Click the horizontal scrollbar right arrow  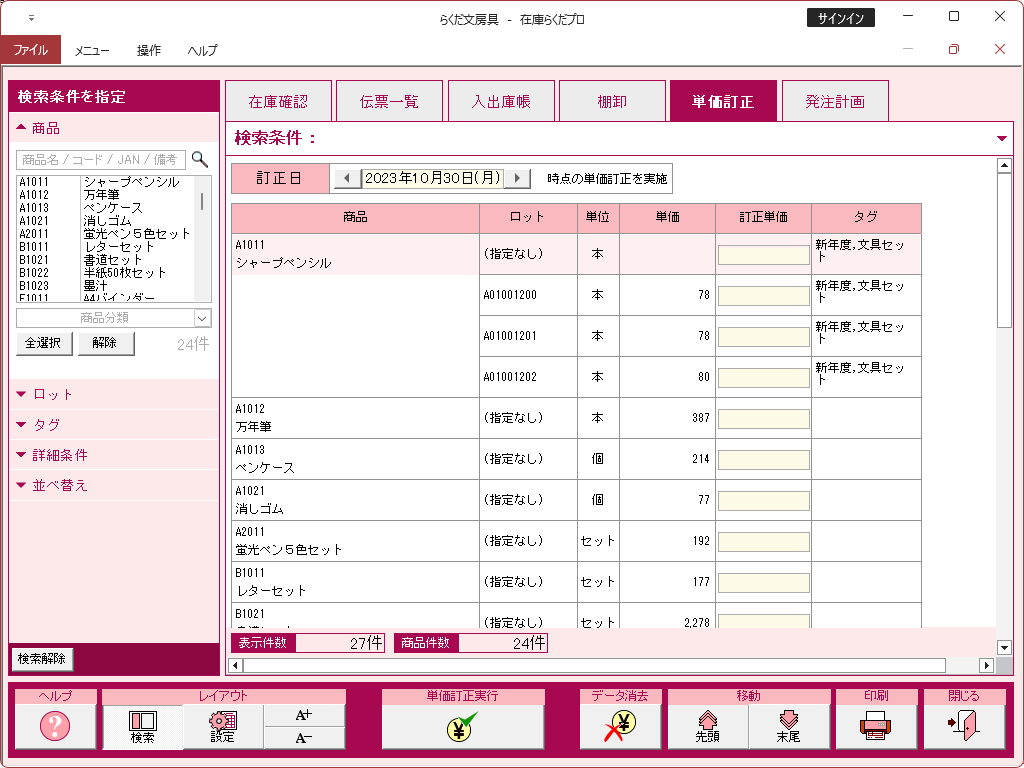[x=986, y=665]
